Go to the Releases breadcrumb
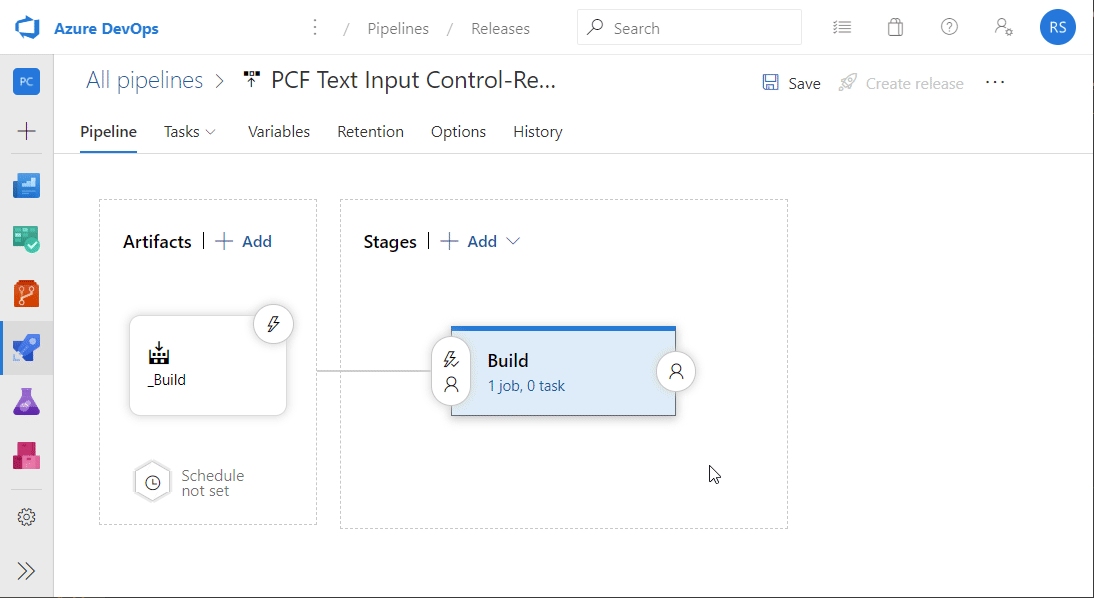Screen dimensions: 1094x598 pyautogui.click(x=500, y=29)
